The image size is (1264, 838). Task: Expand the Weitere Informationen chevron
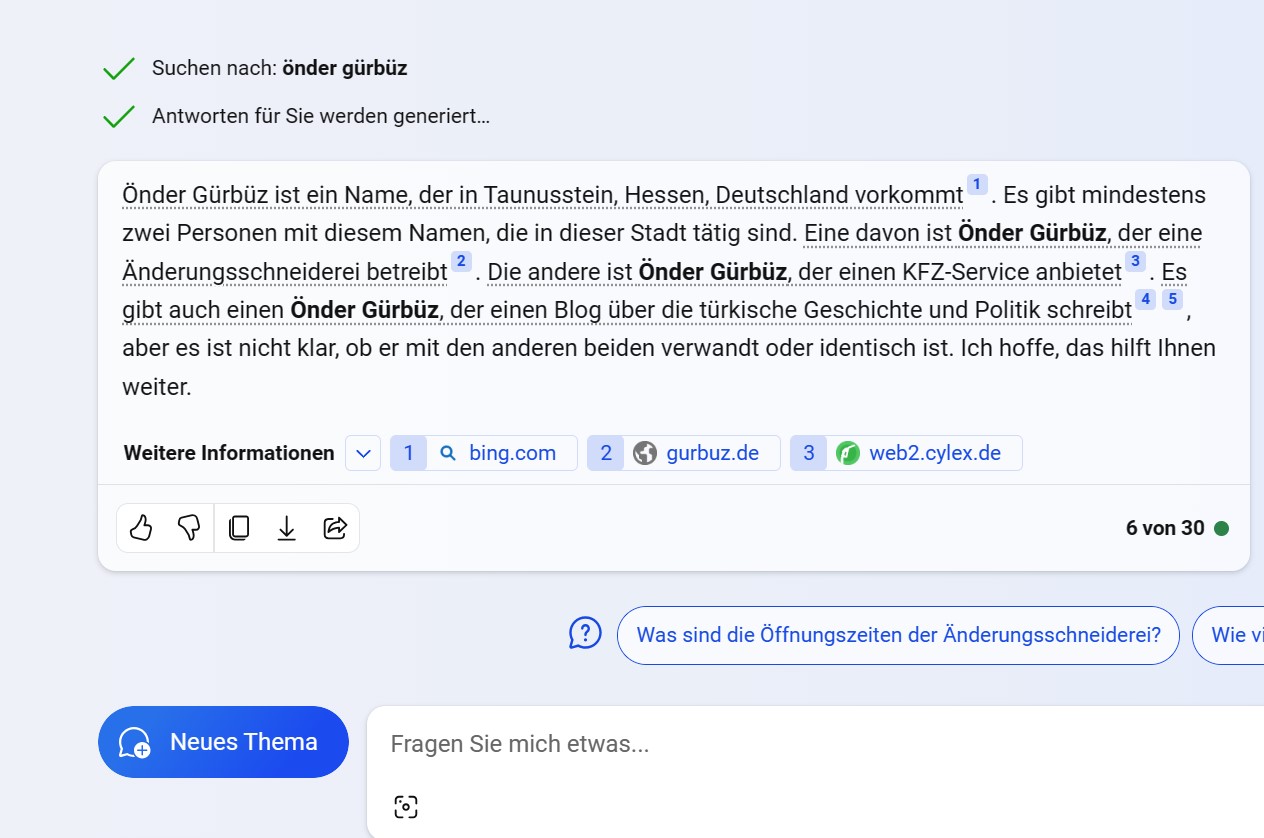[x=363, y=453]
